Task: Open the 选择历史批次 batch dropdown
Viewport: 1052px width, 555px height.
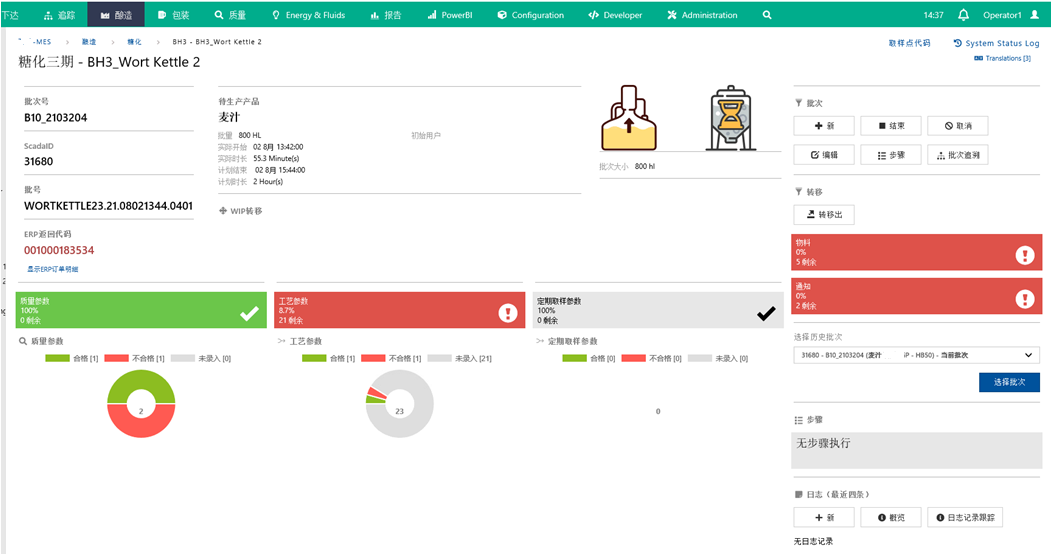Action: point(915,355)
